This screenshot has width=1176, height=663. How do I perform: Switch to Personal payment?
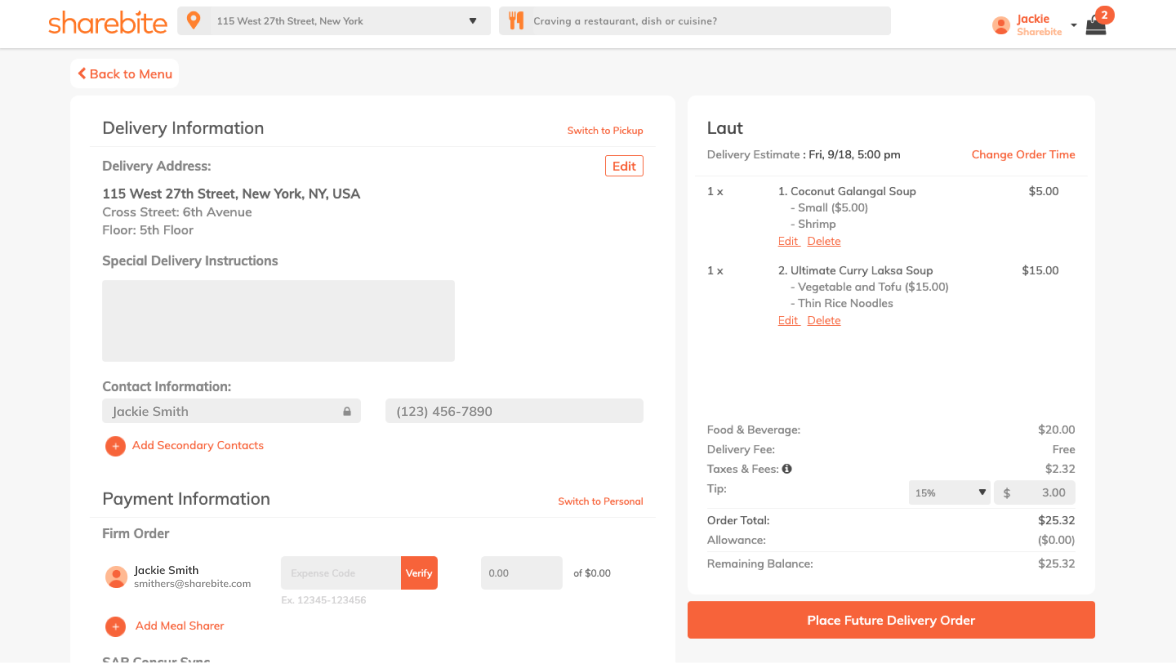pyautogui.click(x=600, y=502)
